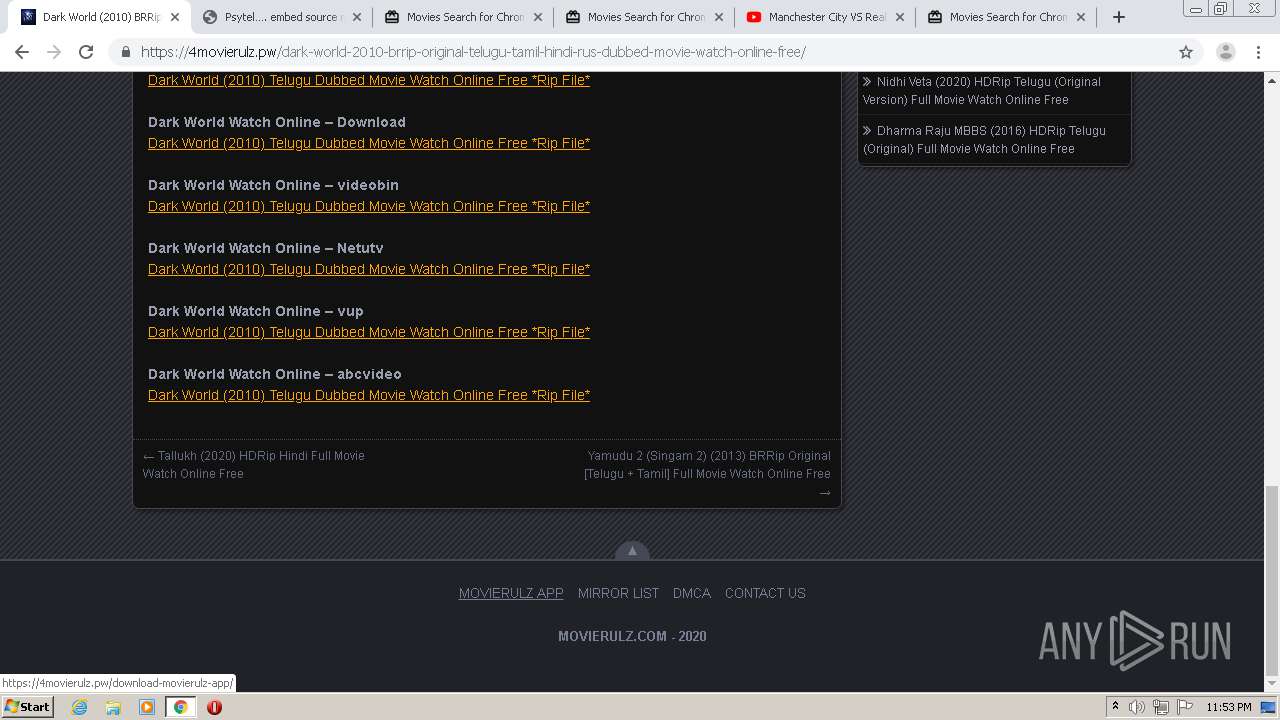Launch Internet Explorer from taskbar
The image size is (1280, 720).
point(80,707)
